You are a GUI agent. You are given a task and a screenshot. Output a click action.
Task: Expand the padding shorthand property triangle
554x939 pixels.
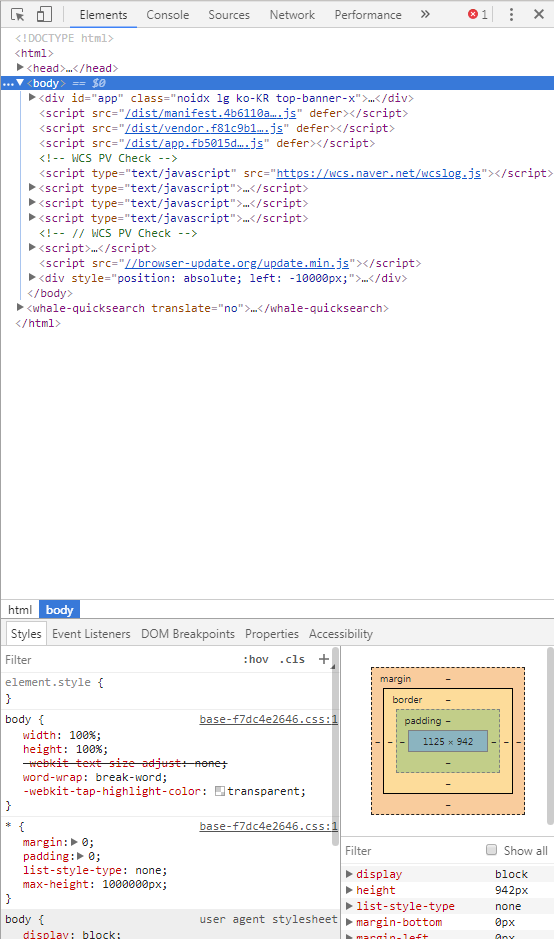[x=81, y=856]
